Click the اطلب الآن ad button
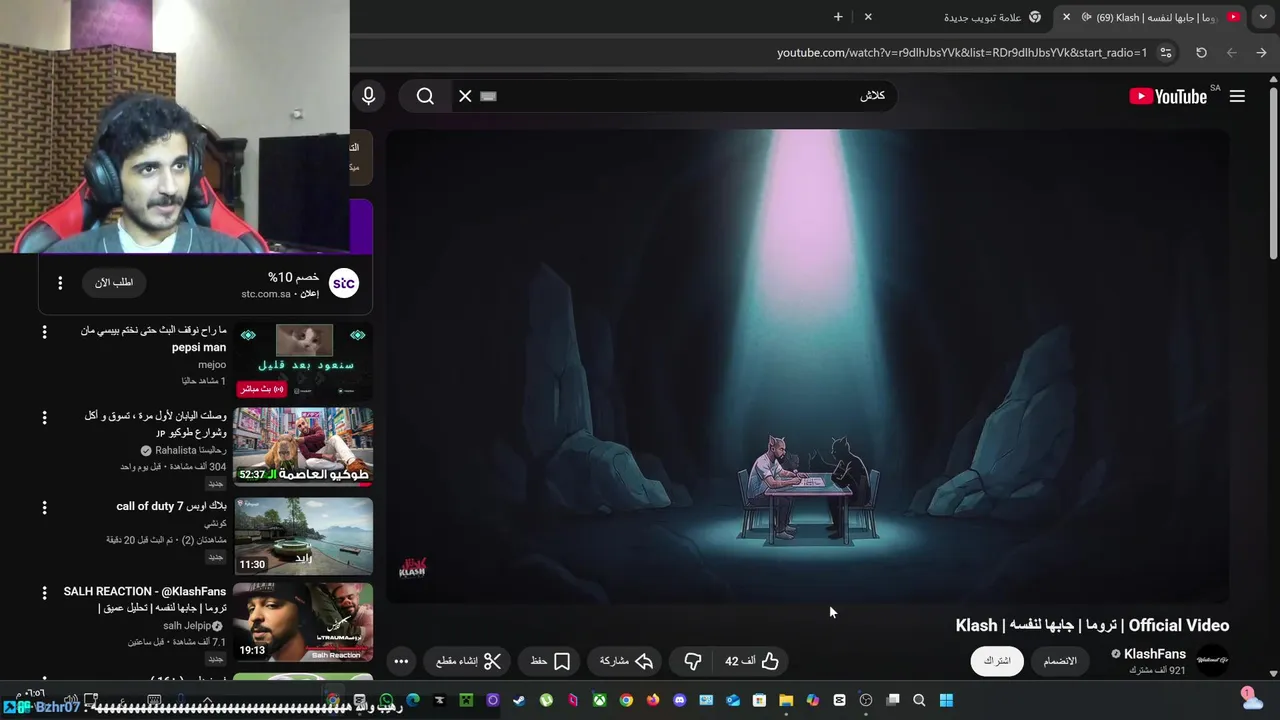Image resolution: width=1280 pixels, height=720 pixels. 114,283
